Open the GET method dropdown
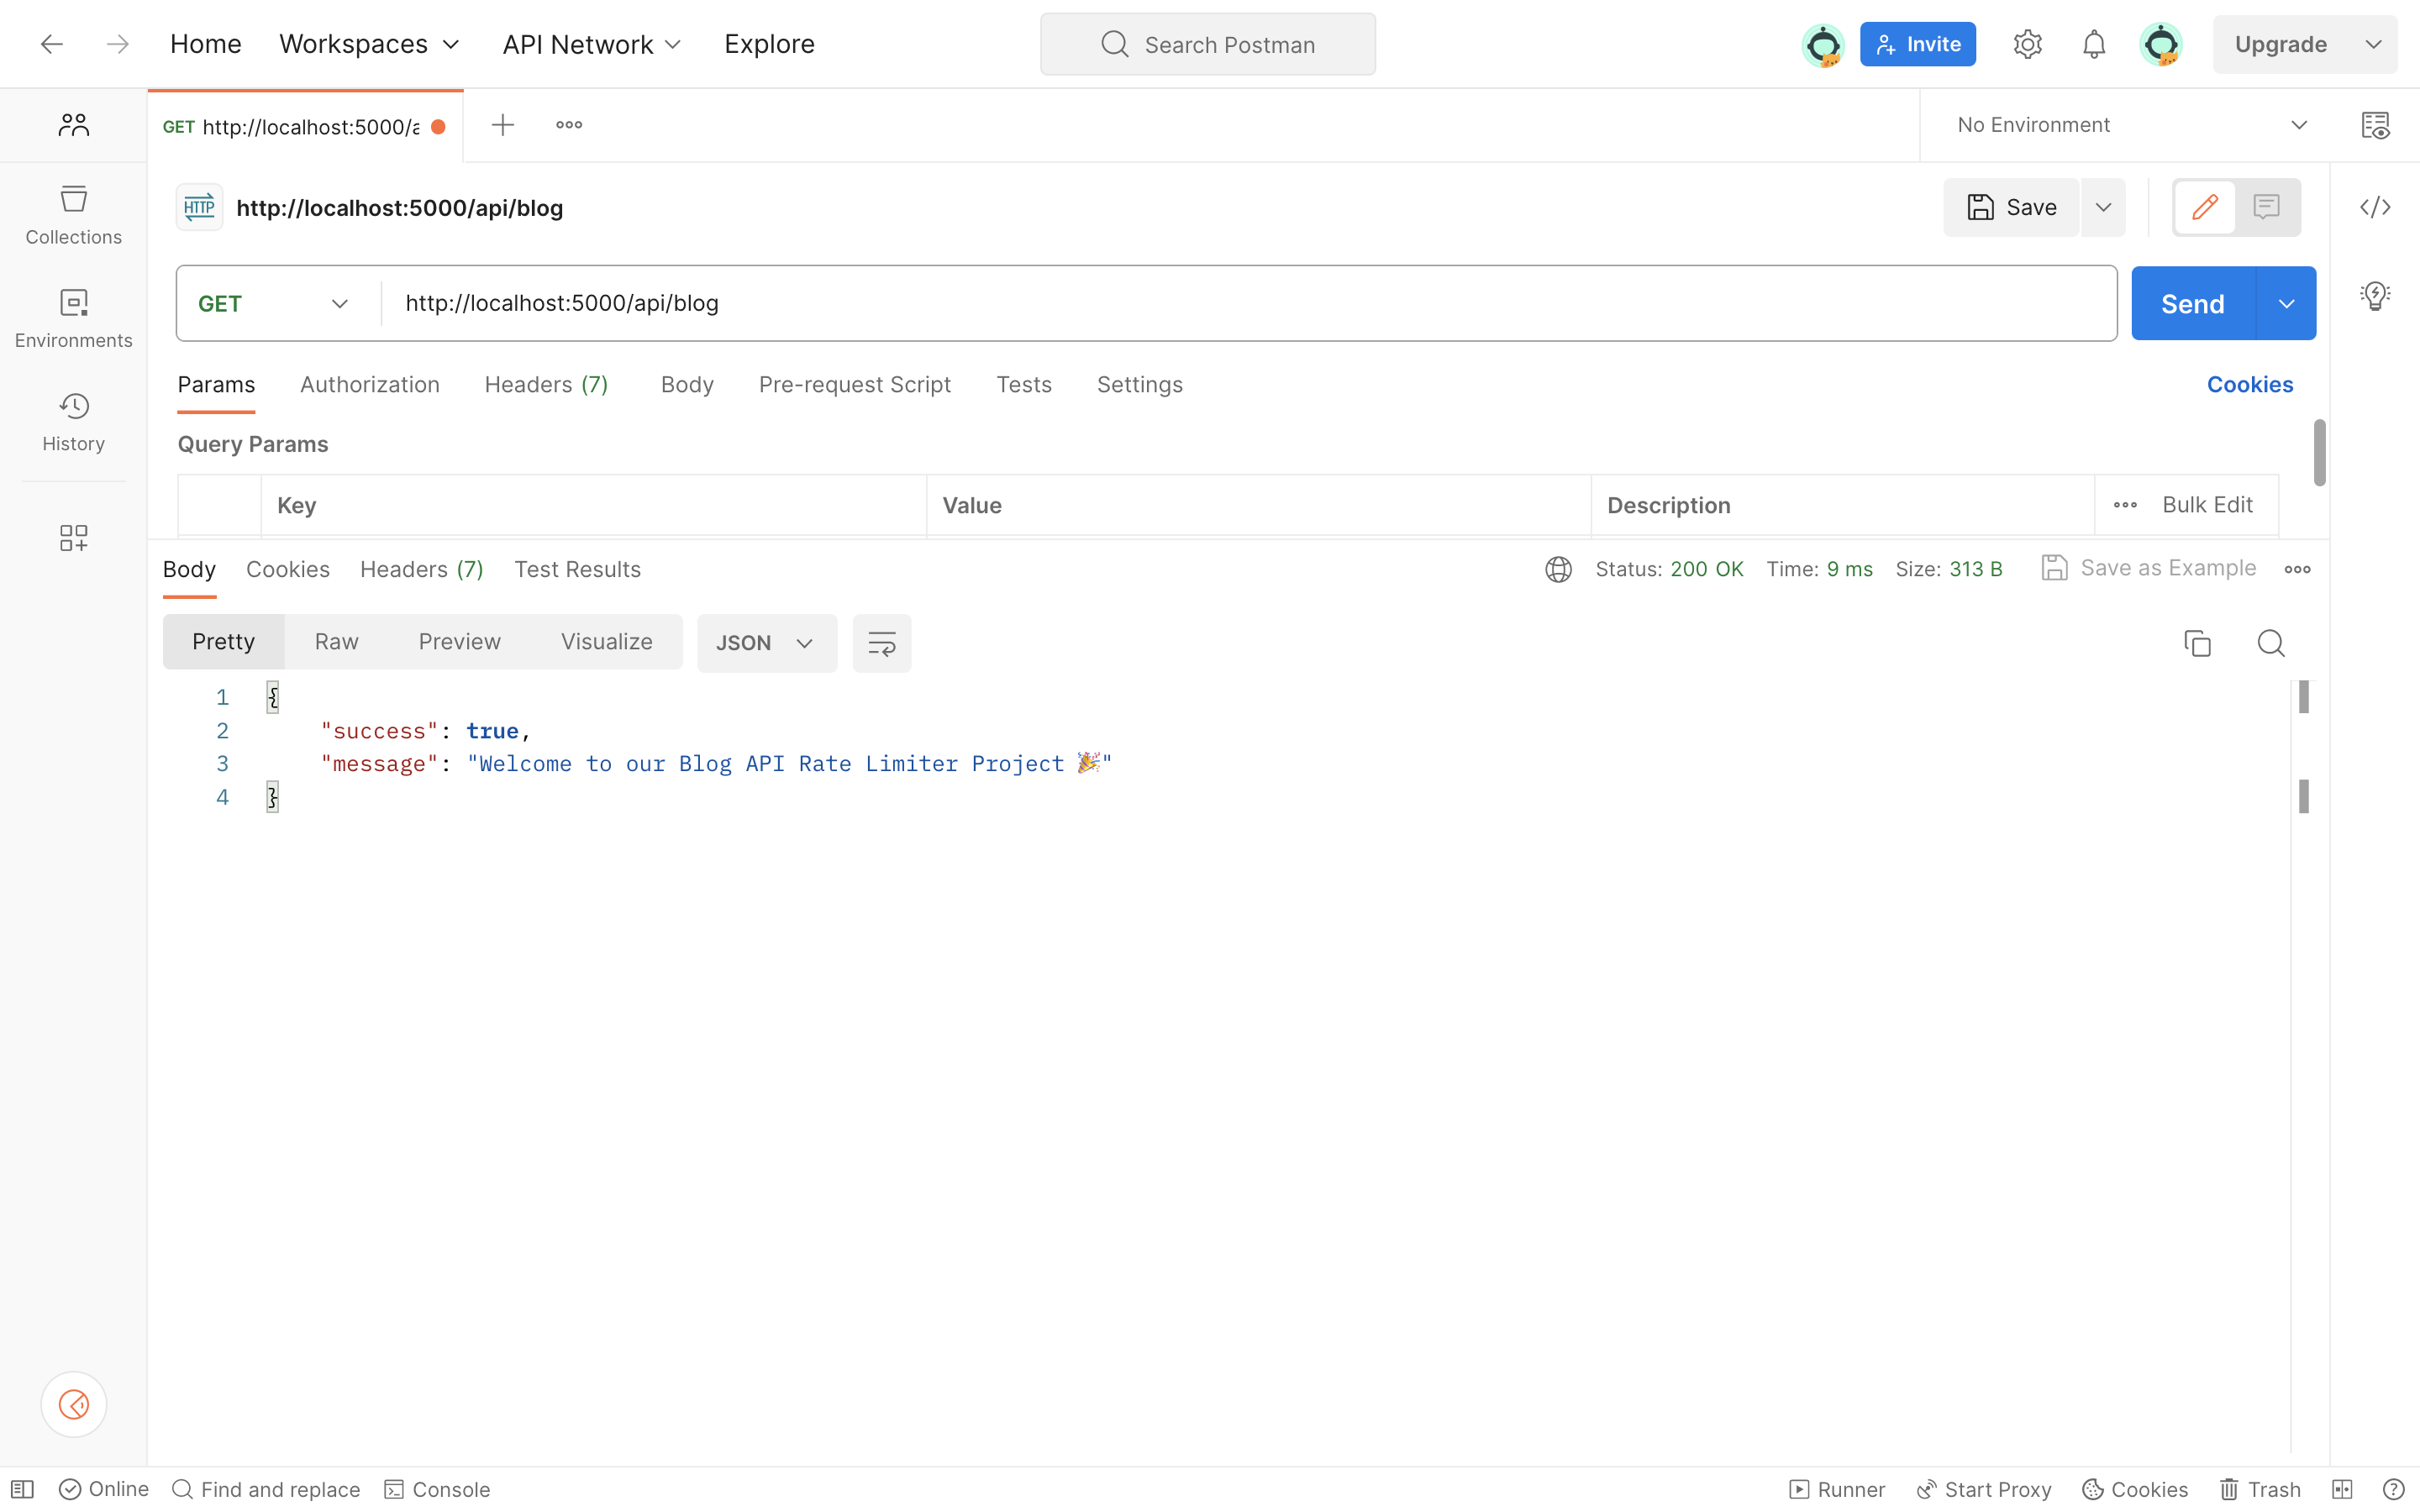 [273, 303]
